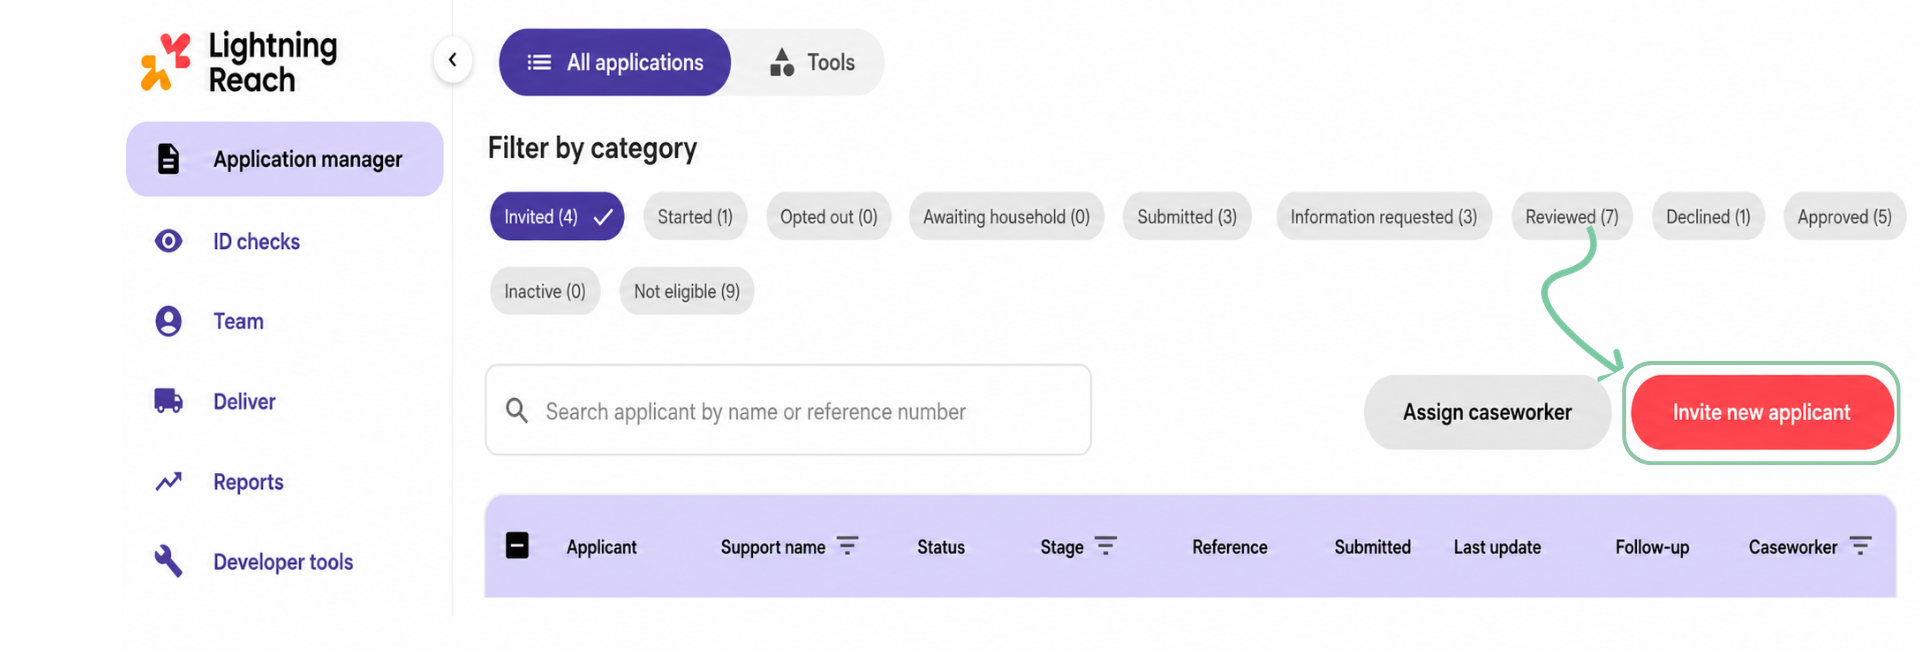This screenshot has width=1920, height=650.
Task: Open the Stage column filter
Action: [x=1105, y=546]
